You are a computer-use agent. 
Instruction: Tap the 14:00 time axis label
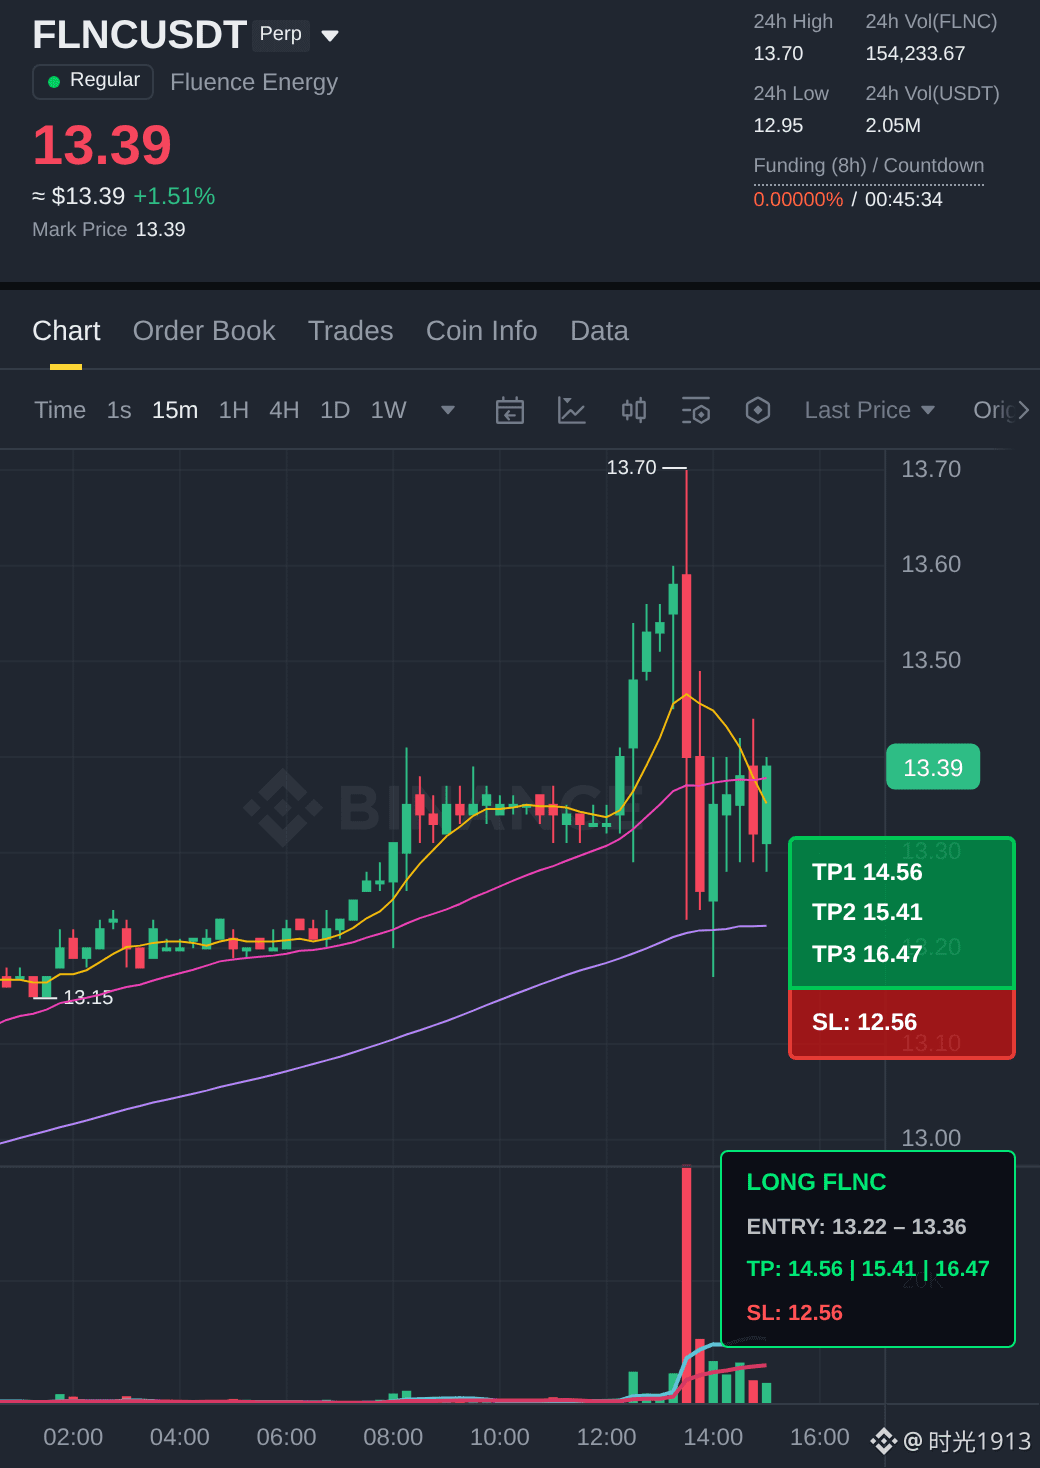tap(713, 1437)
